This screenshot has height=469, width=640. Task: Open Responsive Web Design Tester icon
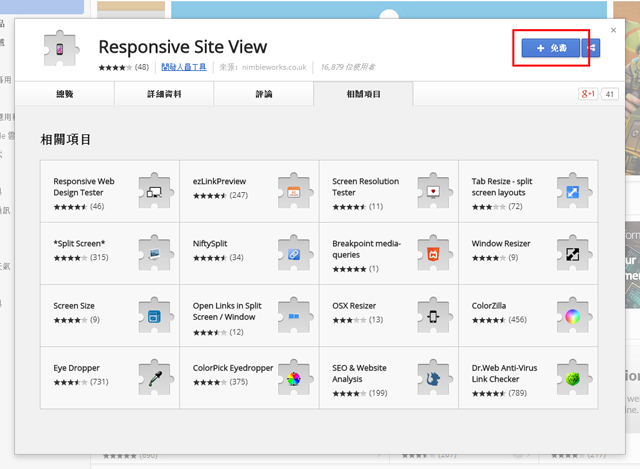pos(156,191)
